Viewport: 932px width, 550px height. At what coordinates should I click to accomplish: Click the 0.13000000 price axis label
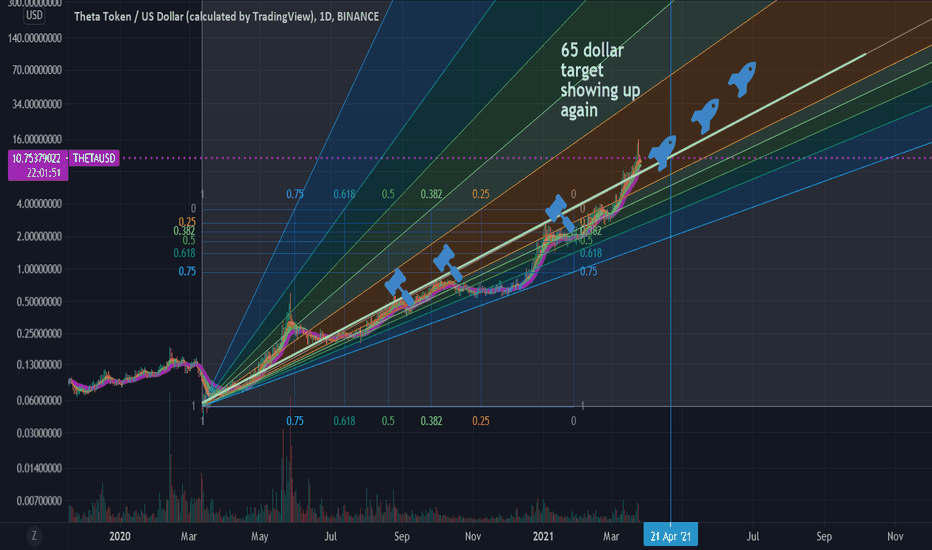pos(39,365)
